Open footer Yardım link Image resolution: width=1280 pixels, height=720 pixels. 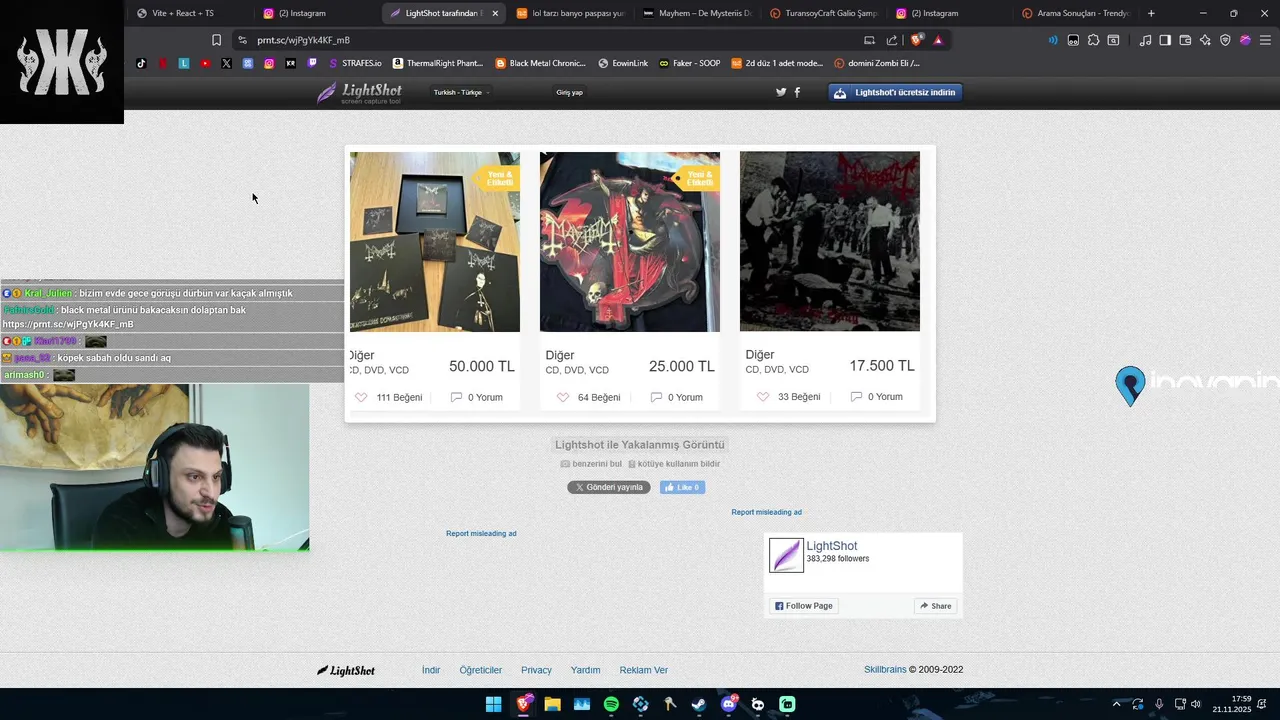(x=585, y=670)
